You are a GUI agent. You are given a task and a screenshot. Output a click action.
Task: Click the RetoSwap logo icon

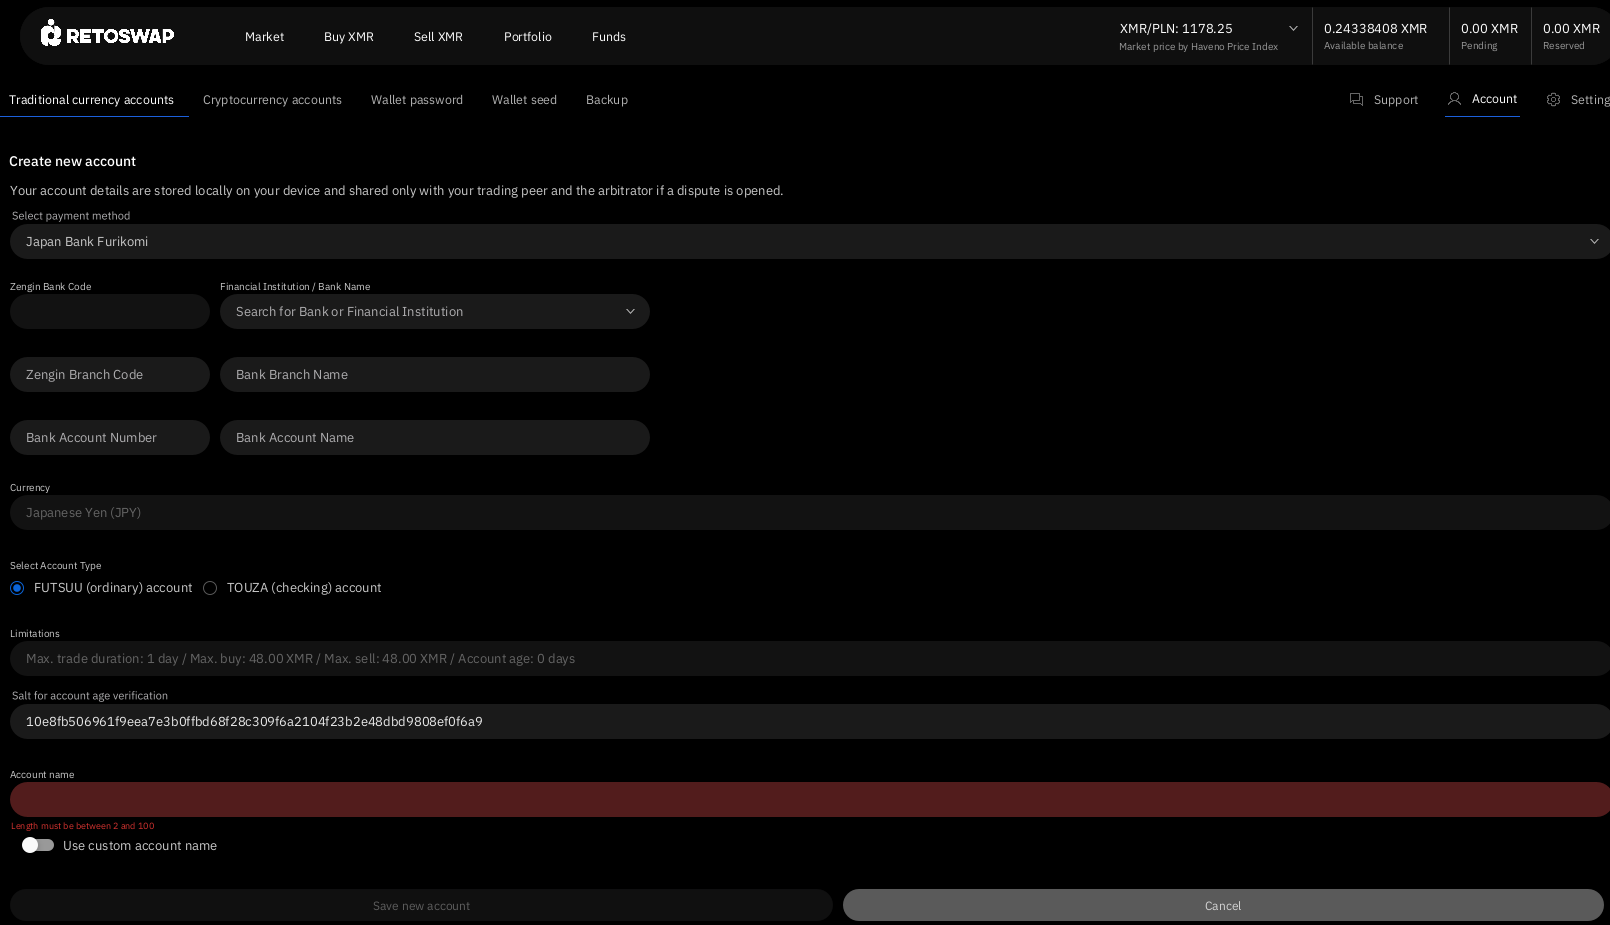coord(52,34)
